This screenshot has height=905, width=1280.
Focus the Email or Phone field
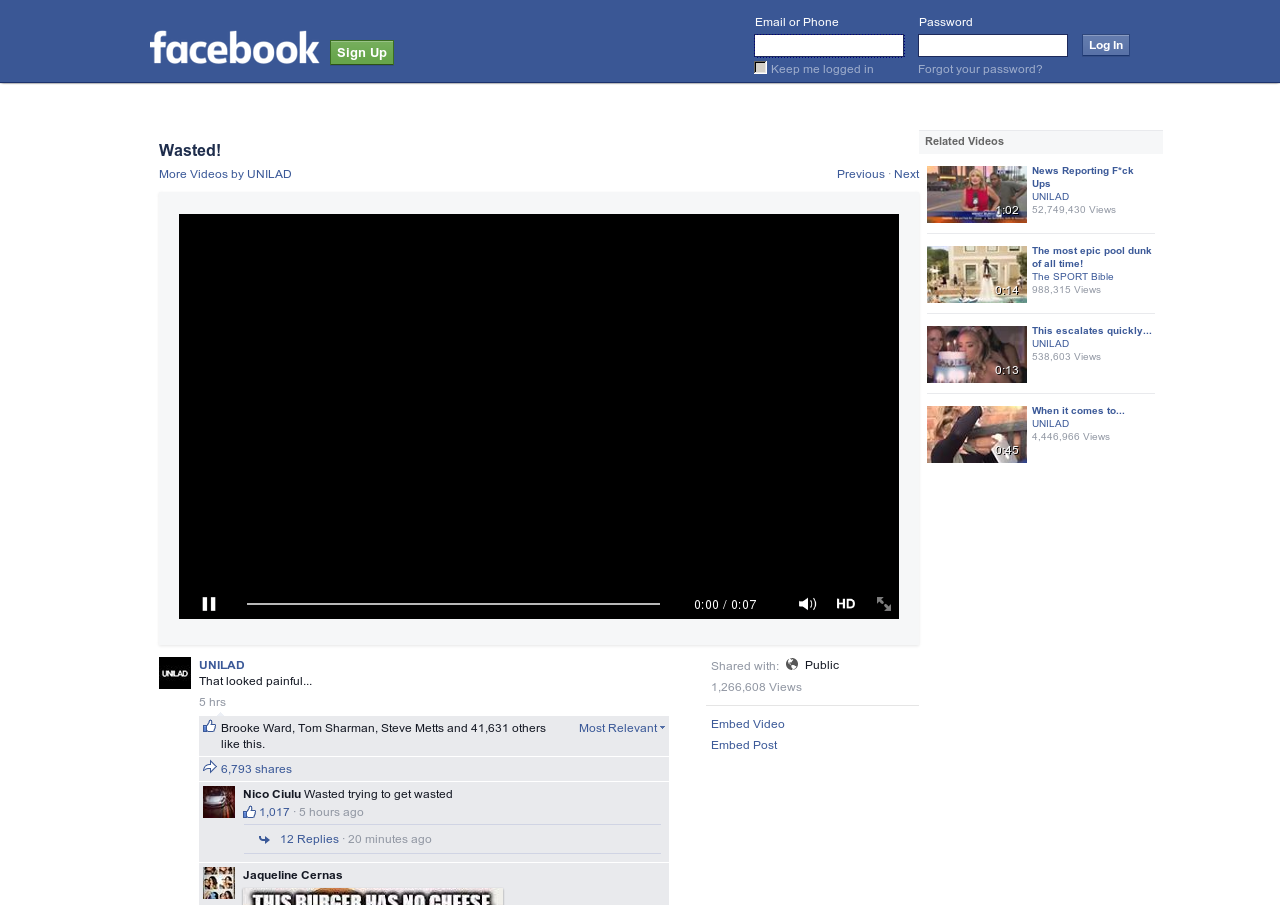[x=829, y=45]
